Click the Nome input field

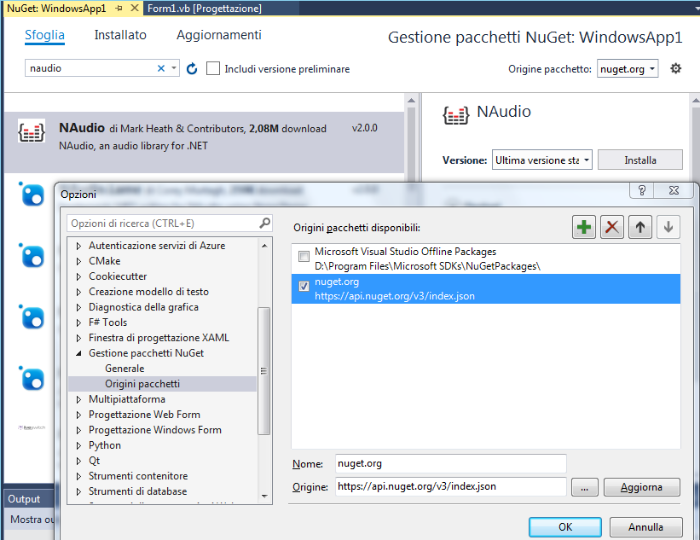click(x=451, y=464)
